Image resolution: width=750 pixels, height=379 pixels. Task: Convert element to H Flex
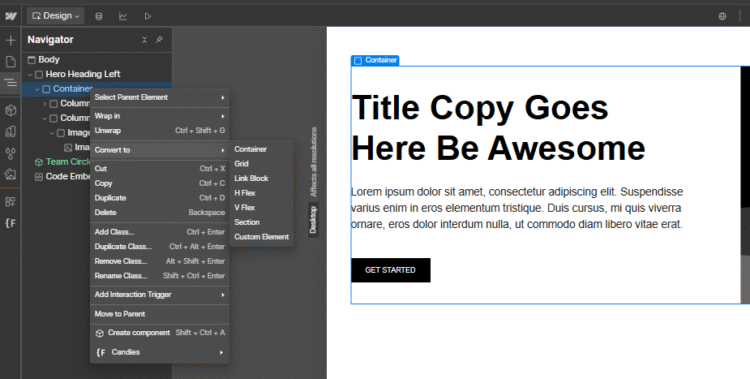[261, 193]
